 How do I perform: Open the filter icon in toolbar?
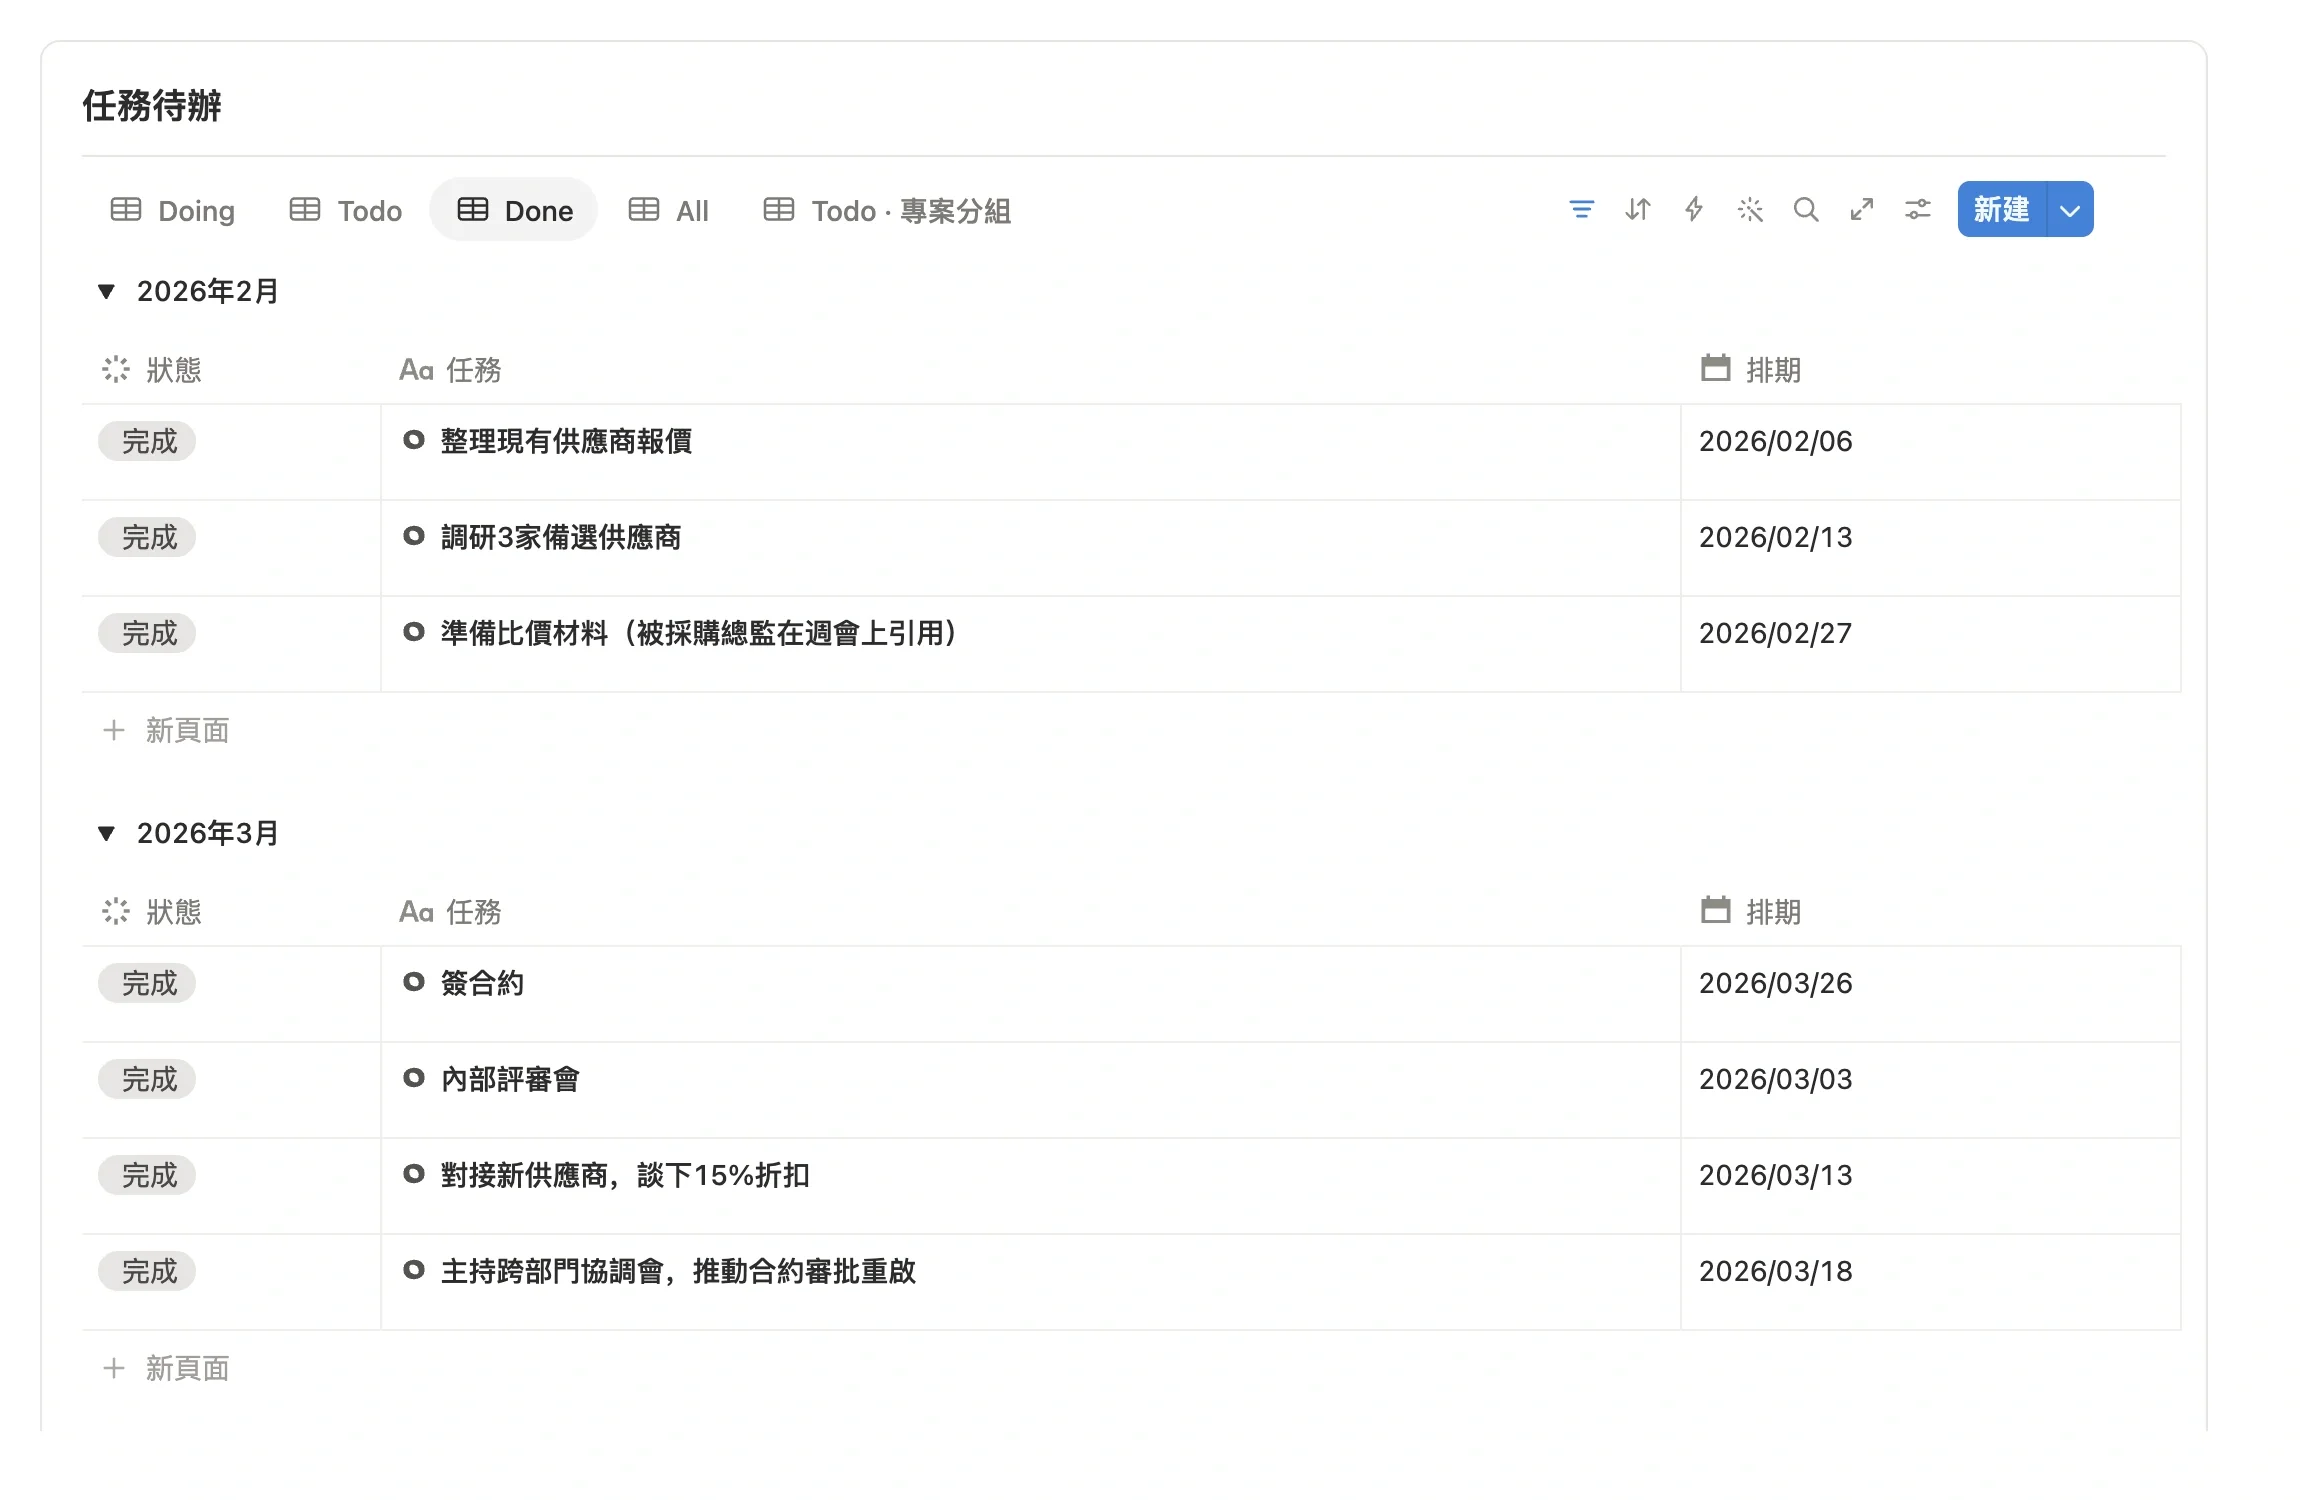coord(1581,209)
